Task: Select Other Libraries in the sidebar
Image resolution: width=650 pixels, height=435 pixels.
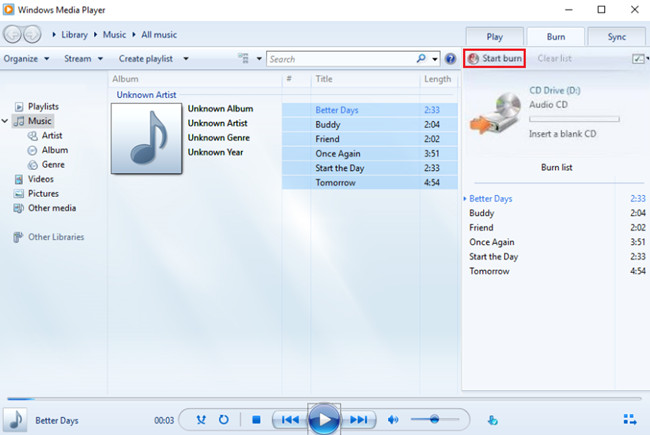Action: 55,237
